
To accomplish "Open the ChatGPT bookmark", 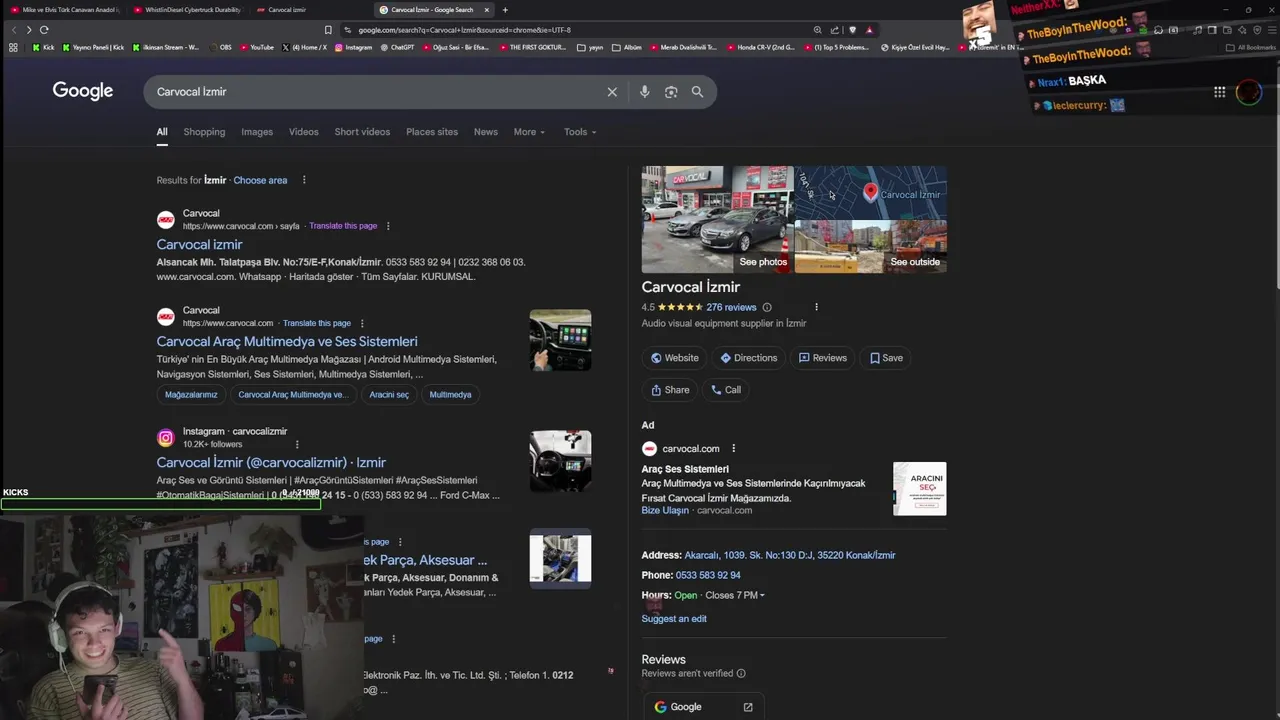I will tap(397, 47).
